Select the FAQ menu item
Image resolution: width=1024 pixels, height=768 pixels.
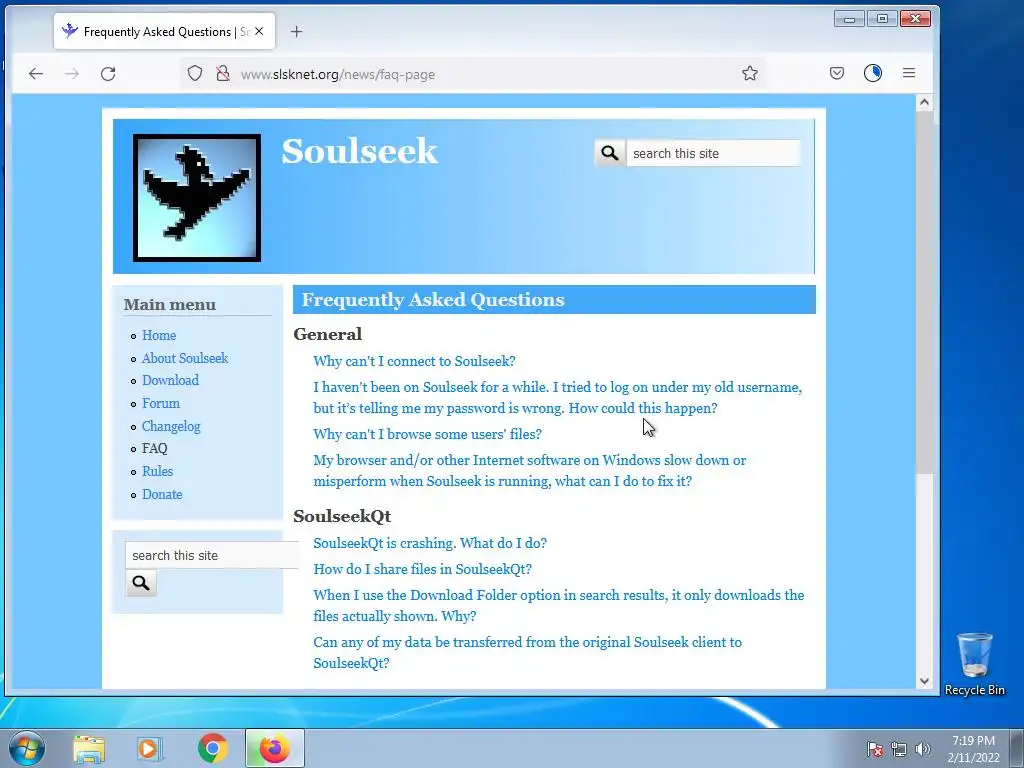pos(155,448)
